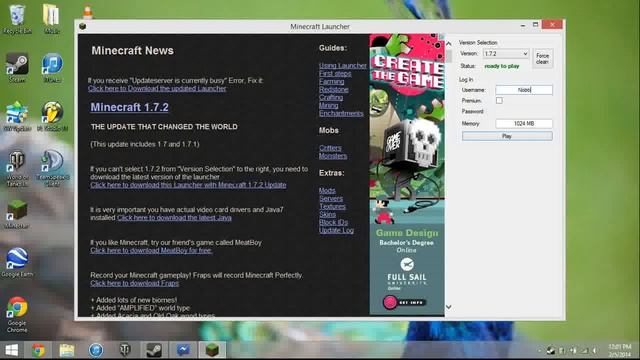Image resolution: width=640 pixels, height=360 pixels.
Task: Open the Block IDs extras link
Action: click(333, 222)
